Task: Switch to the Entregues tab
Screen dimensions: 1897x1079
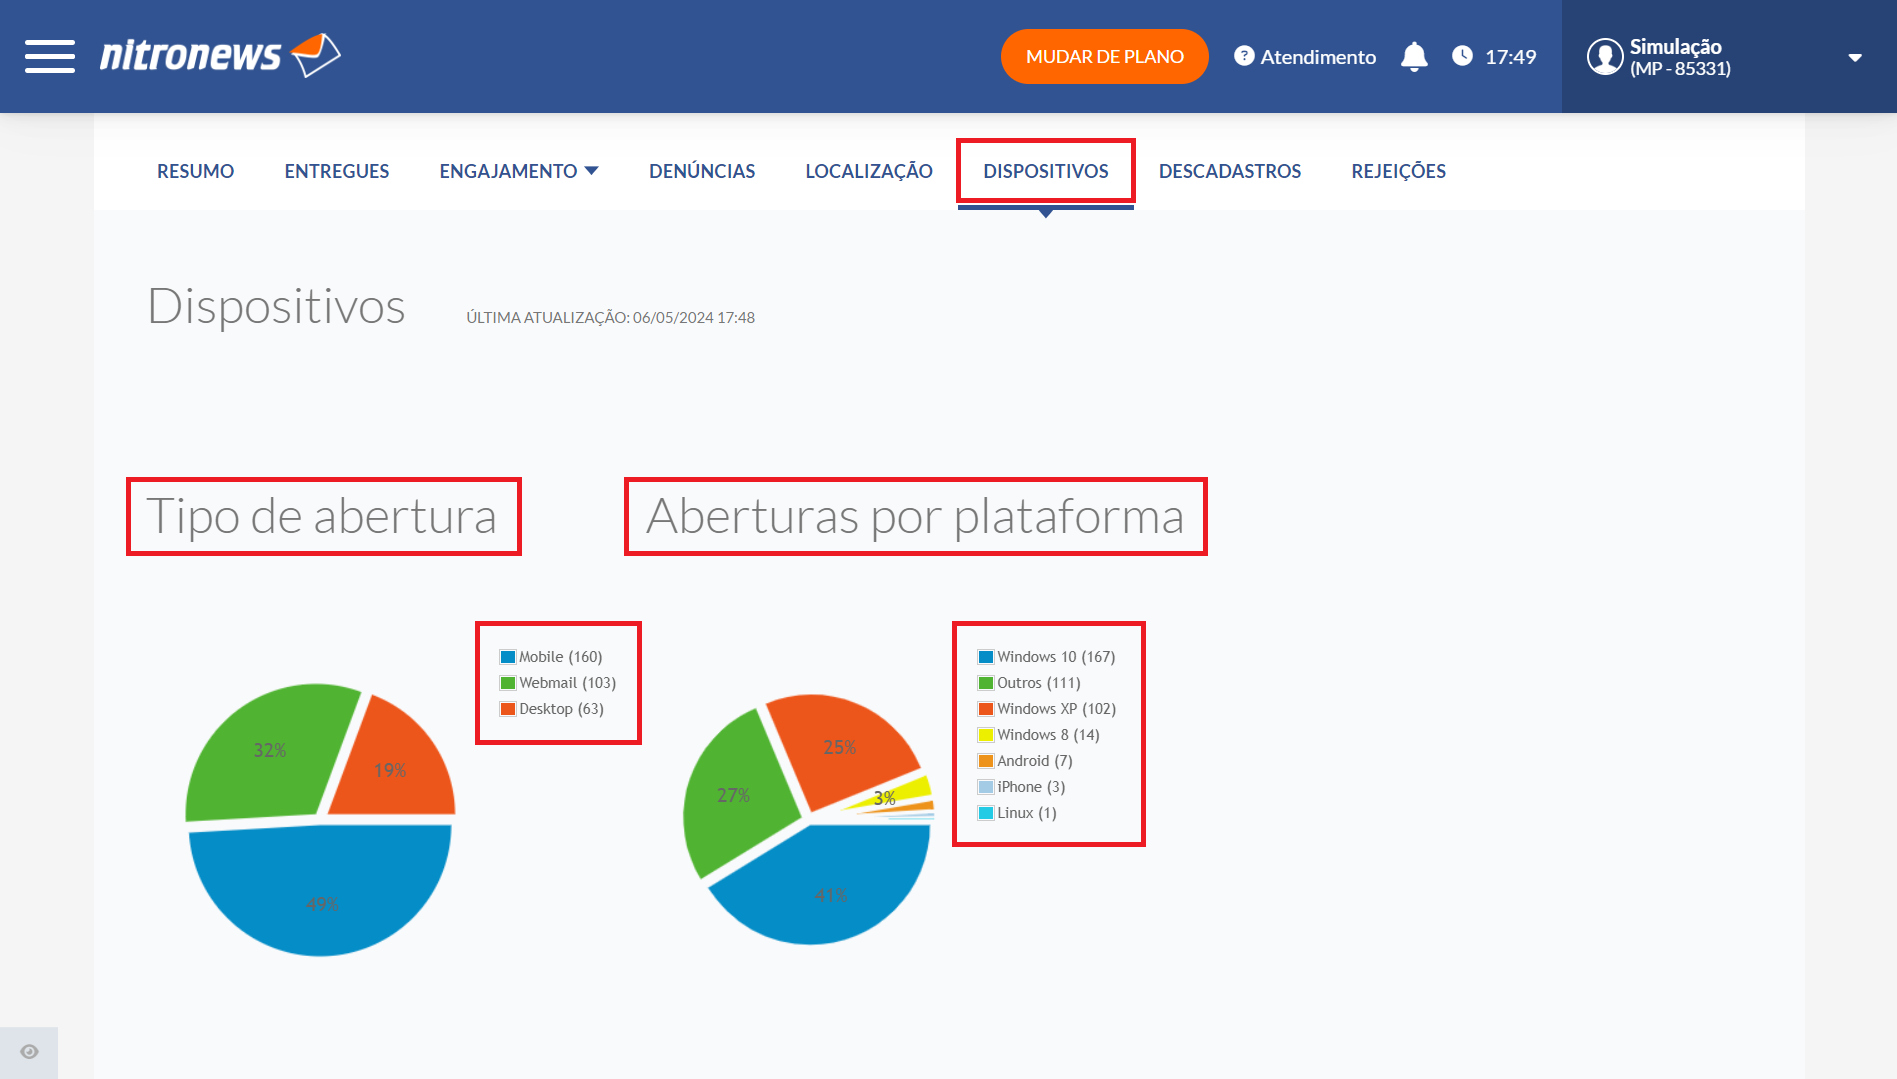Action: 337,171
